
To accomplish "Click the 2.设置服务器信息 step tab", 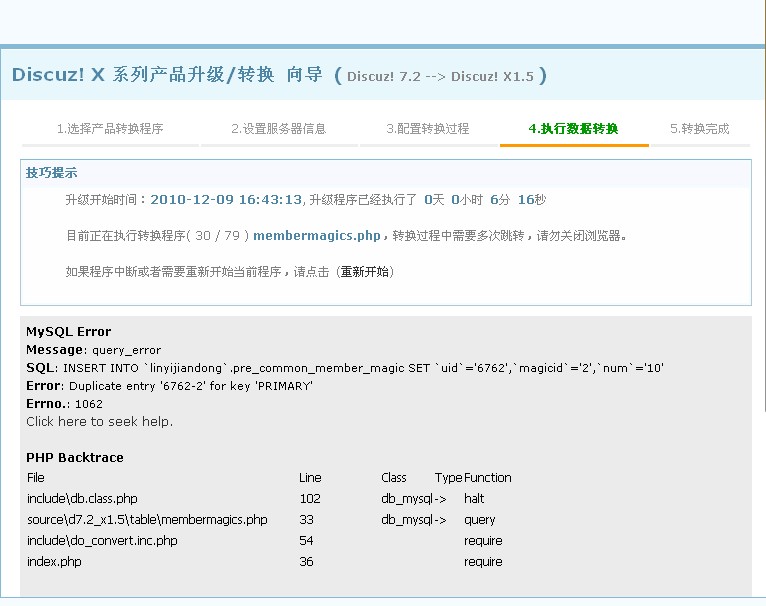I will (279, 129).
